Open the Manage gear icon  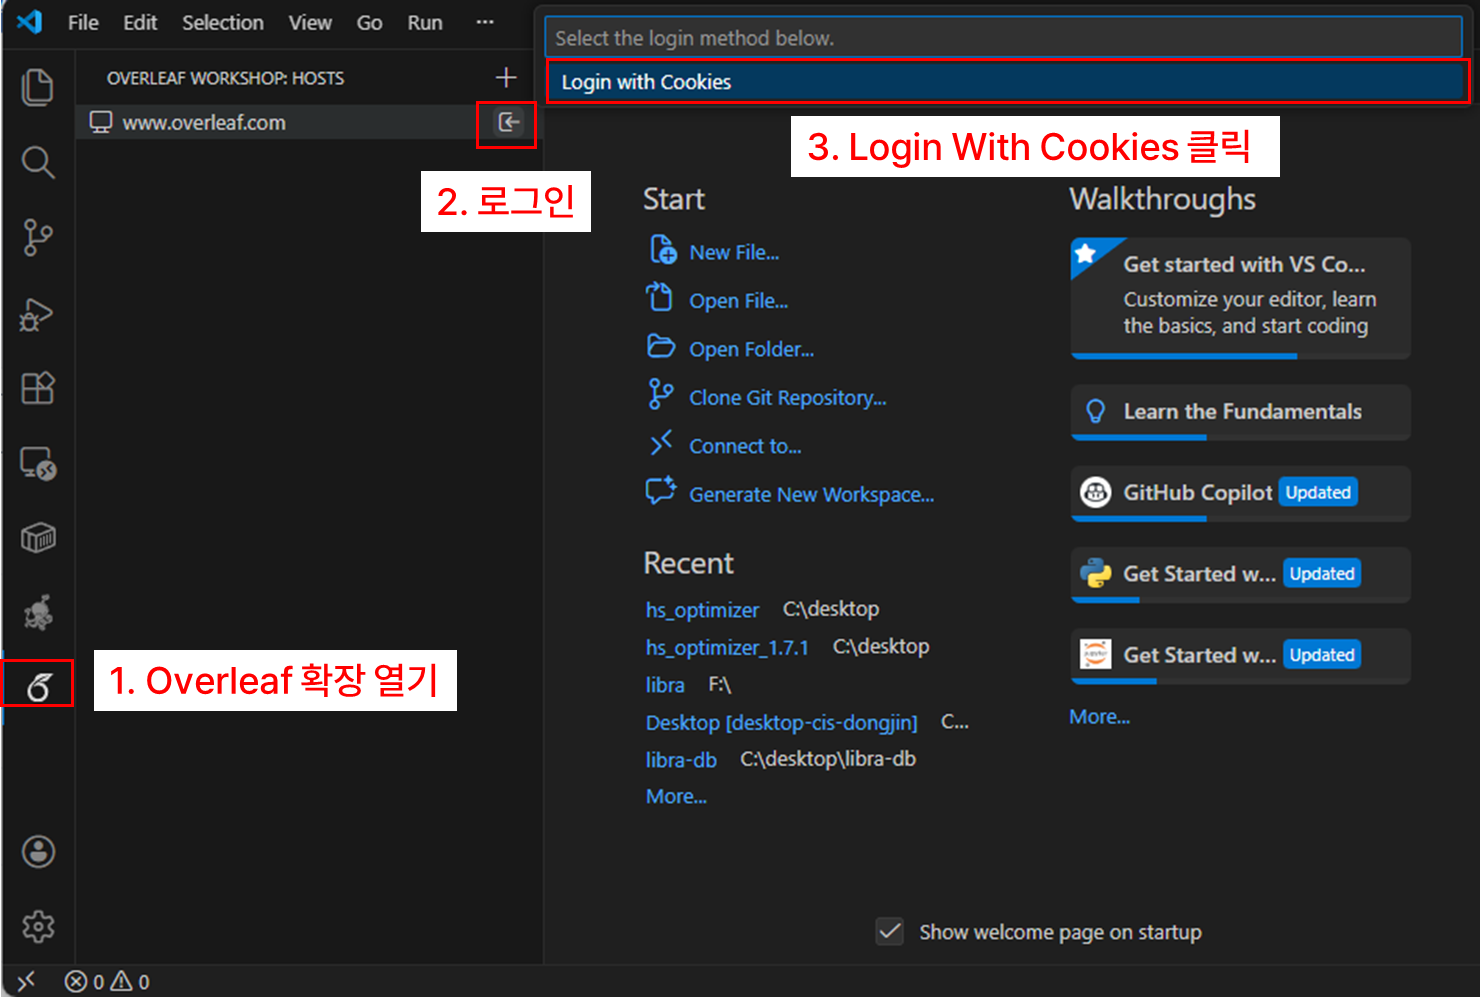tap(38, 927)
